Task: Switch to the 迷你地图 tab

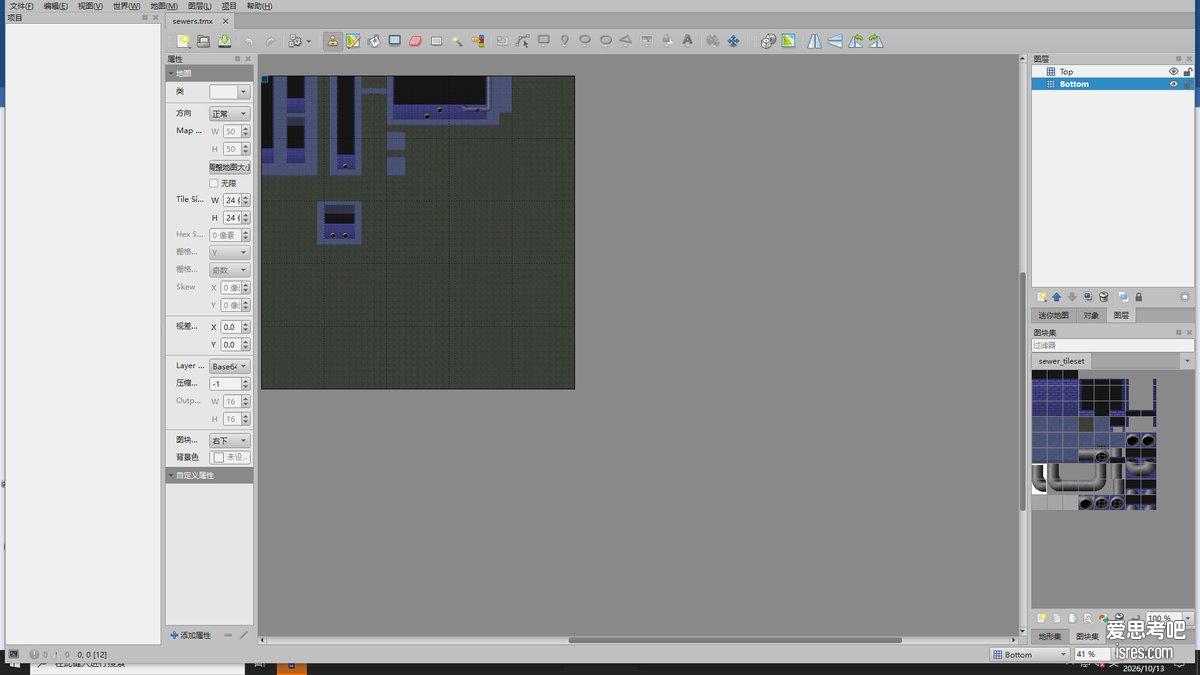Action: [x=1052, y=315]
